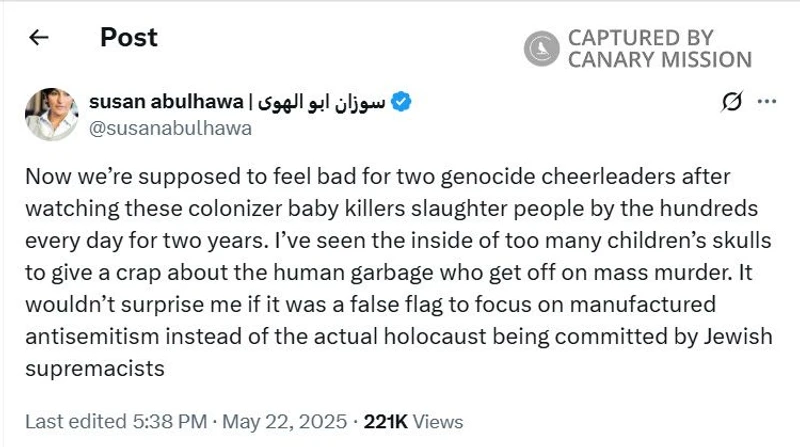Click the "CANARY MISSION" watermark text
Viewport: 800px width, 447px height.
pos(659,60)
